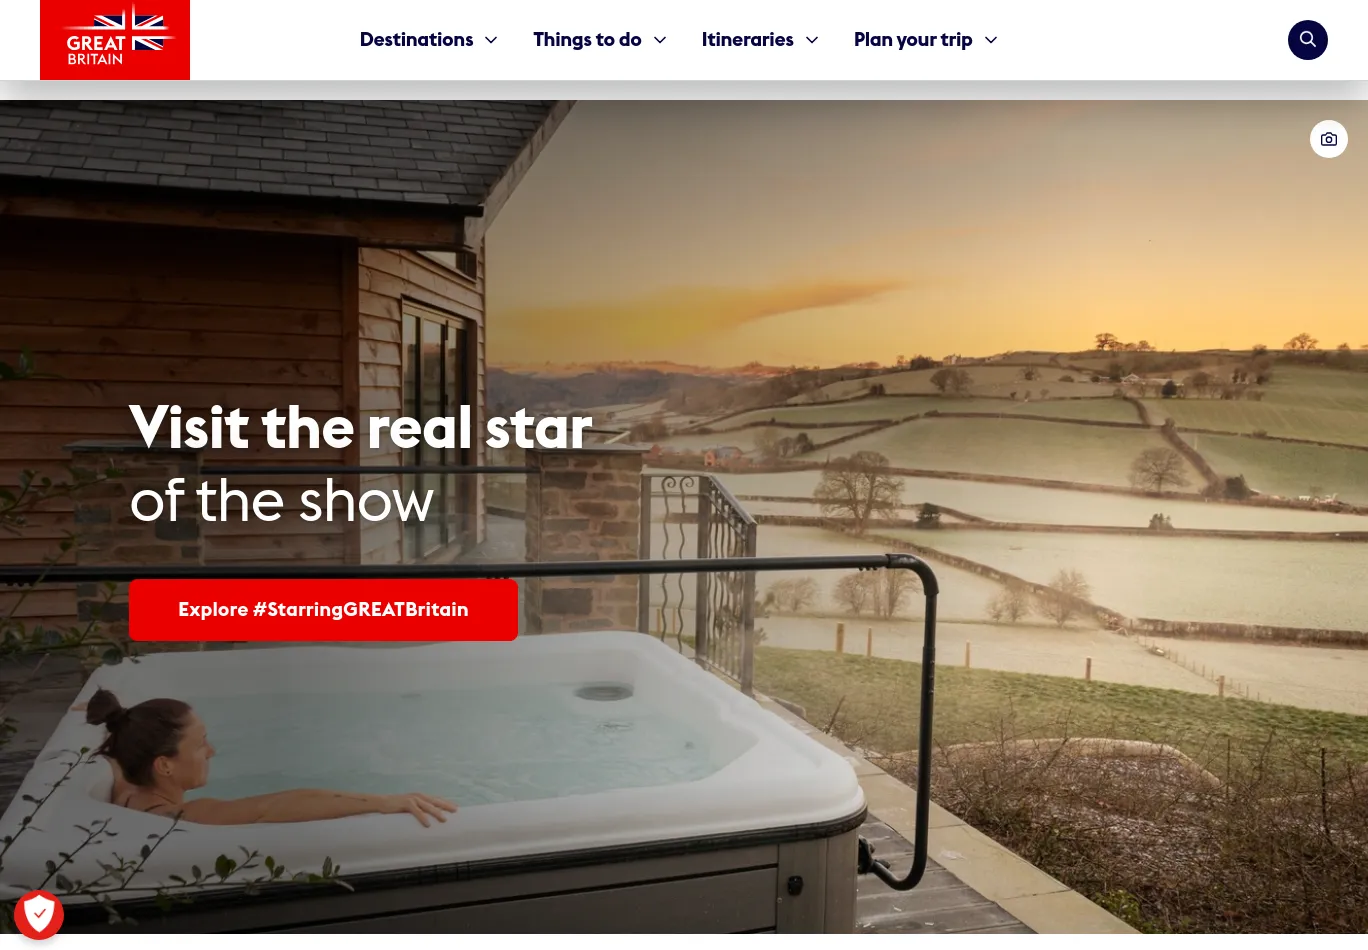The width and height of the screenshot is (1368, 950).
Task: Expand the Destinations chevron arrow
Action: click(491, 40)
